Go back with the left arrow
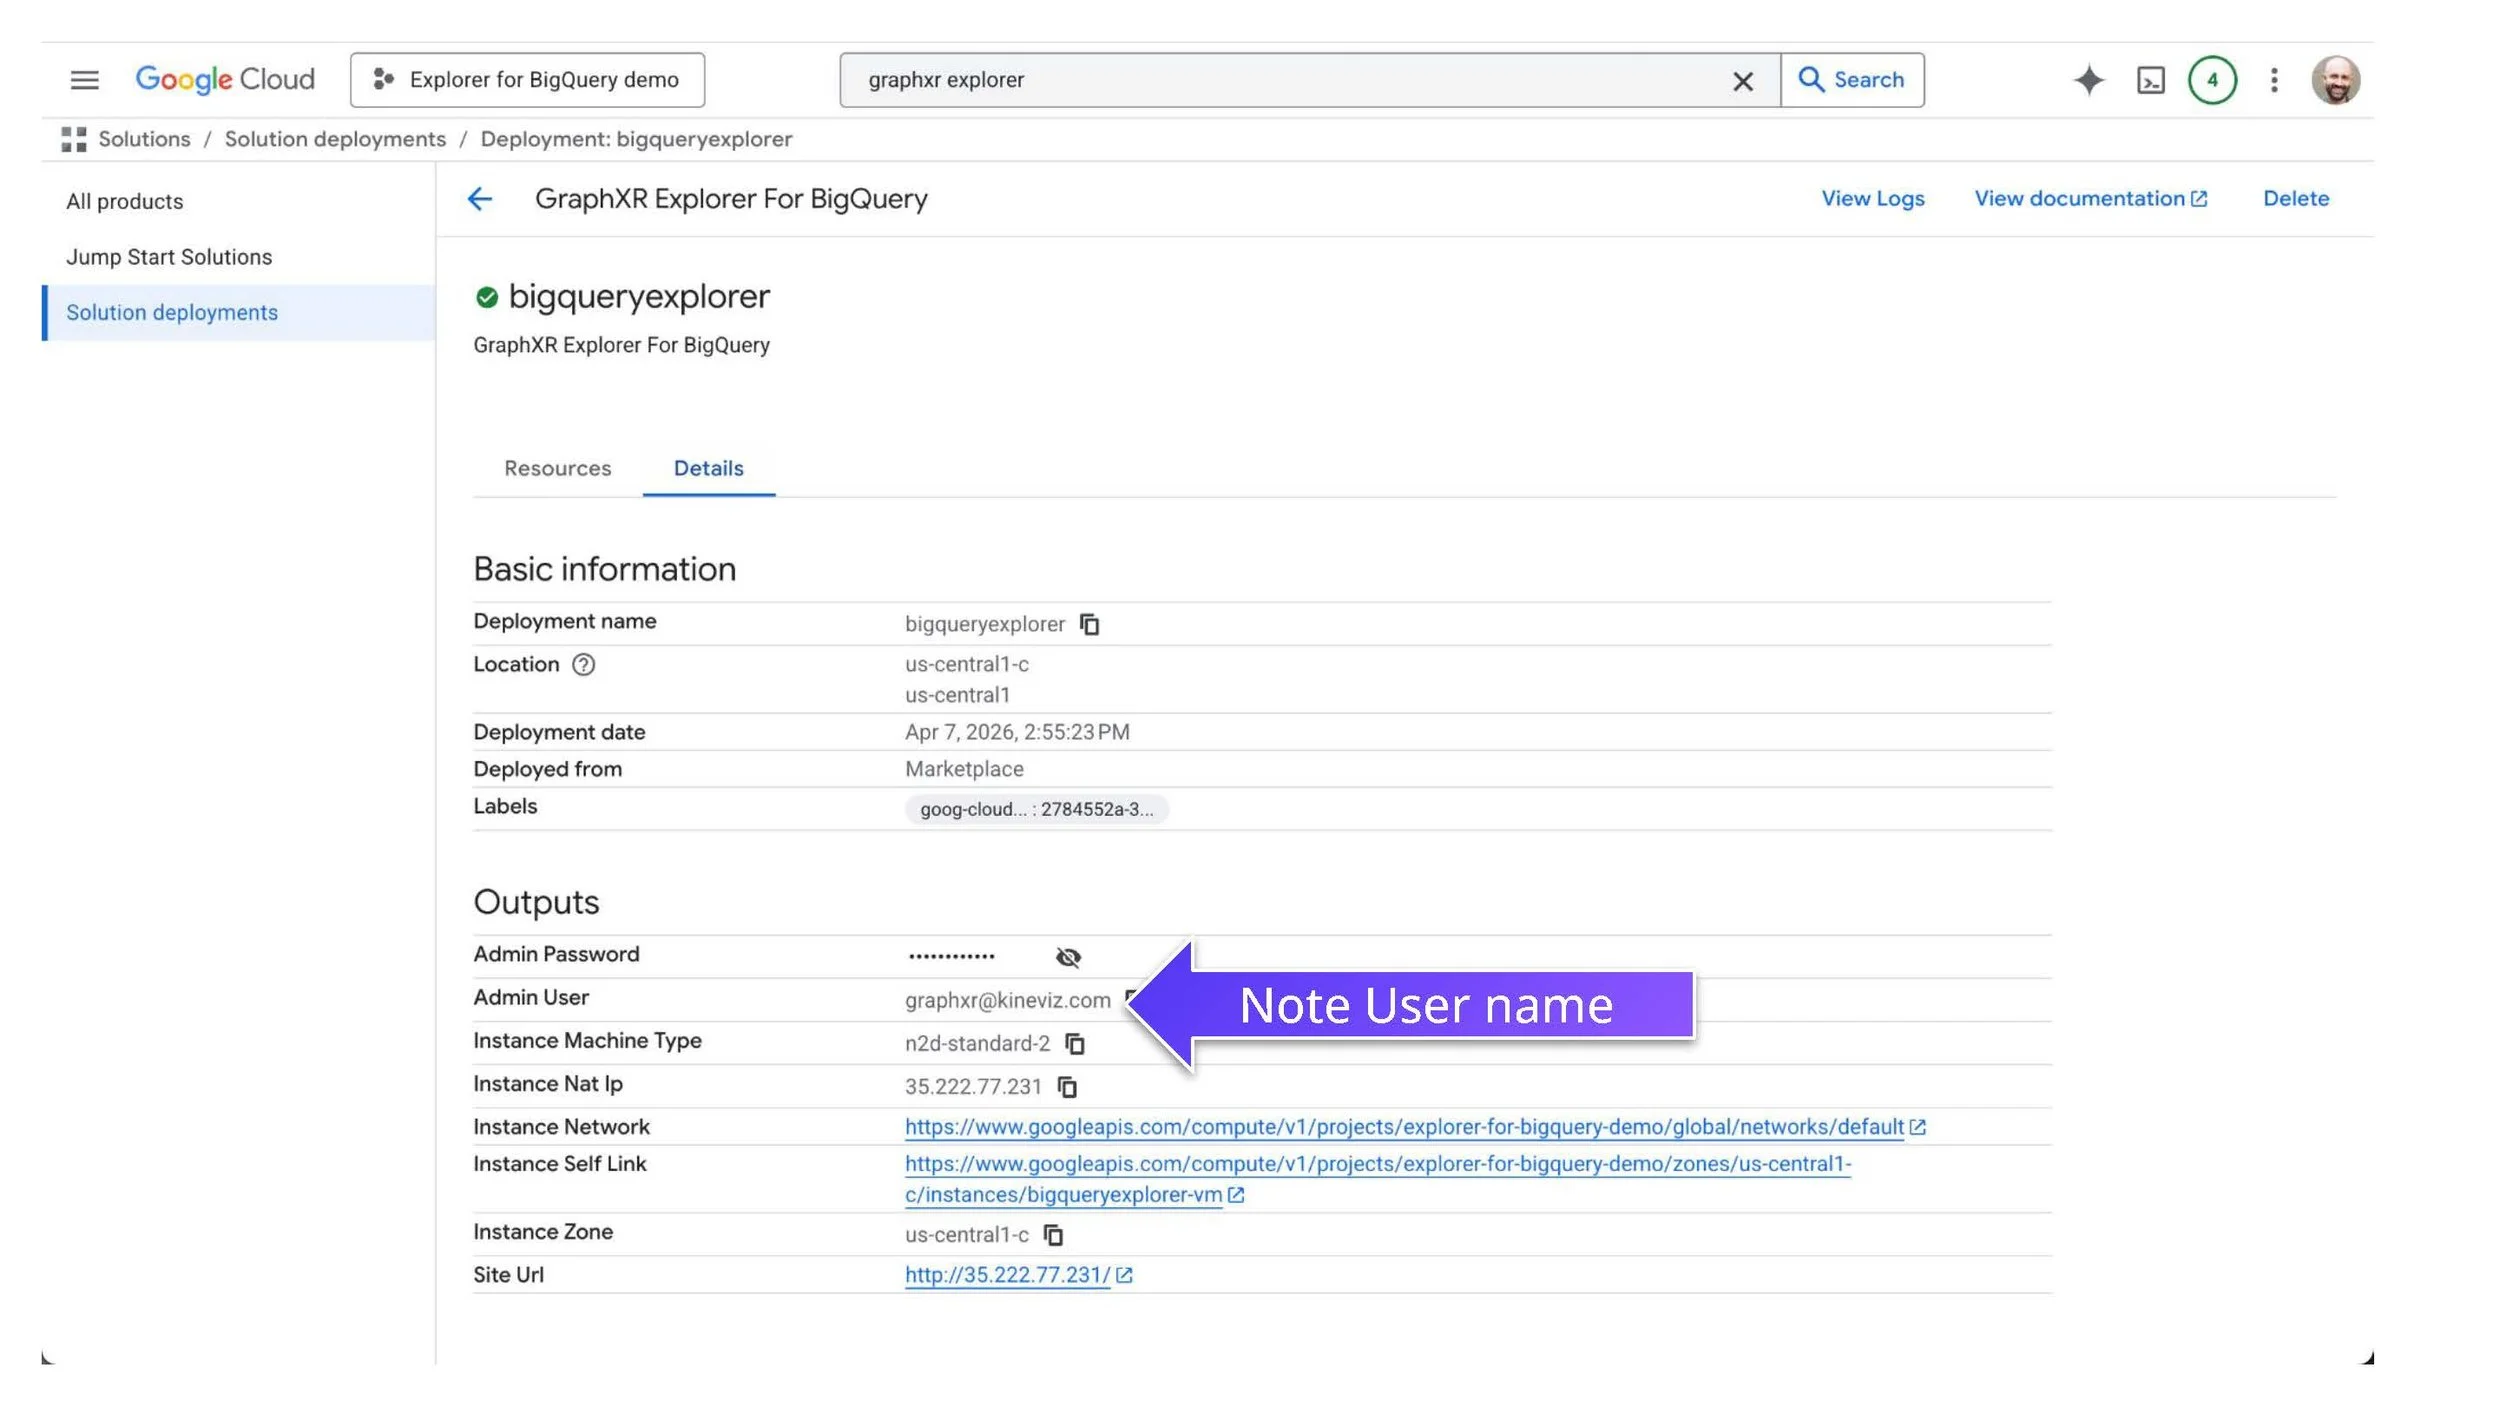The width and height of the screenshot is (2500, 1406). [480, 199]
